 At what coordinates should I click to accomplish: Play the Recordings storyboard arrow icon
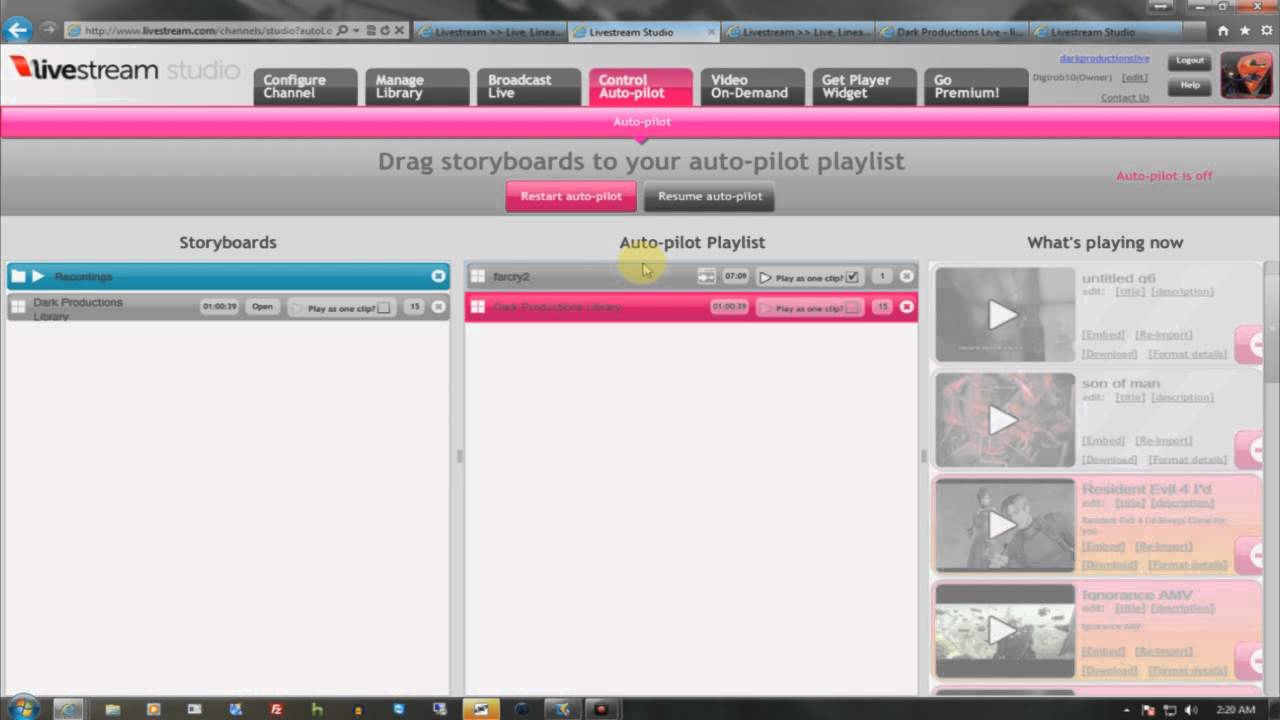(38, 276)
